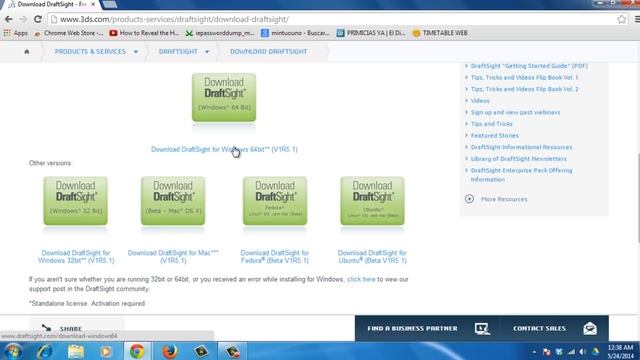Screen dimensions: 640x360
Task: Launch Internet Explorer from the taskbar
Action: [x=44, y=351]
